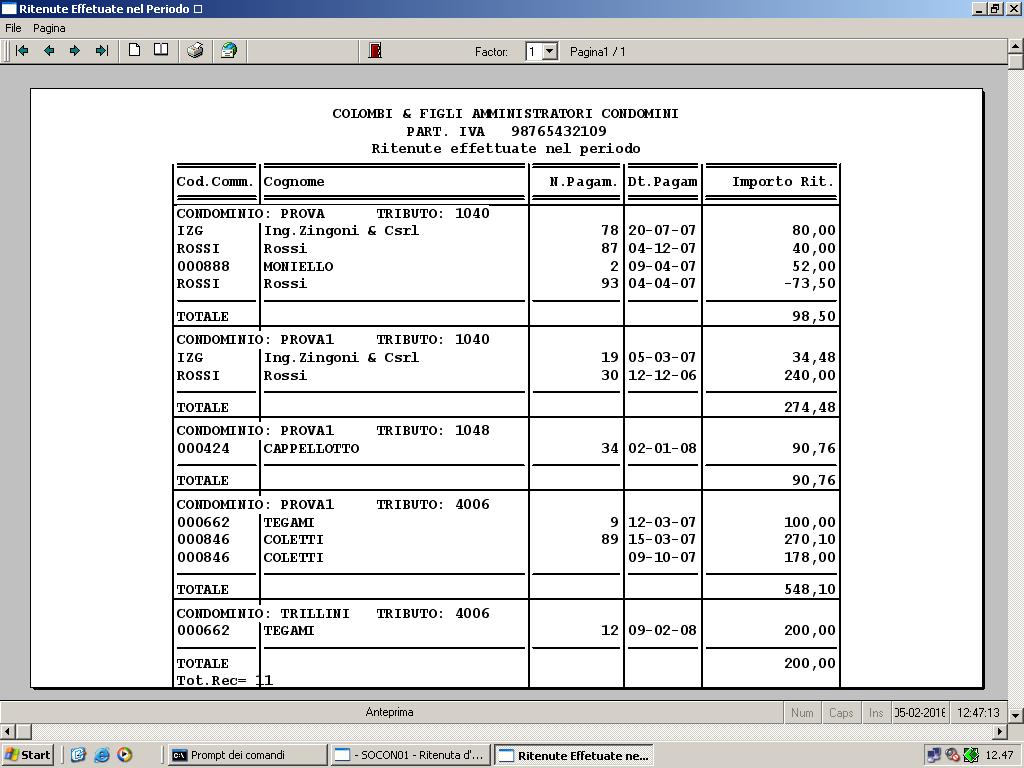This screenshot has height=768, width=1024.
Task: Click horizontal scrollbar left arrow
Action: 7,731
